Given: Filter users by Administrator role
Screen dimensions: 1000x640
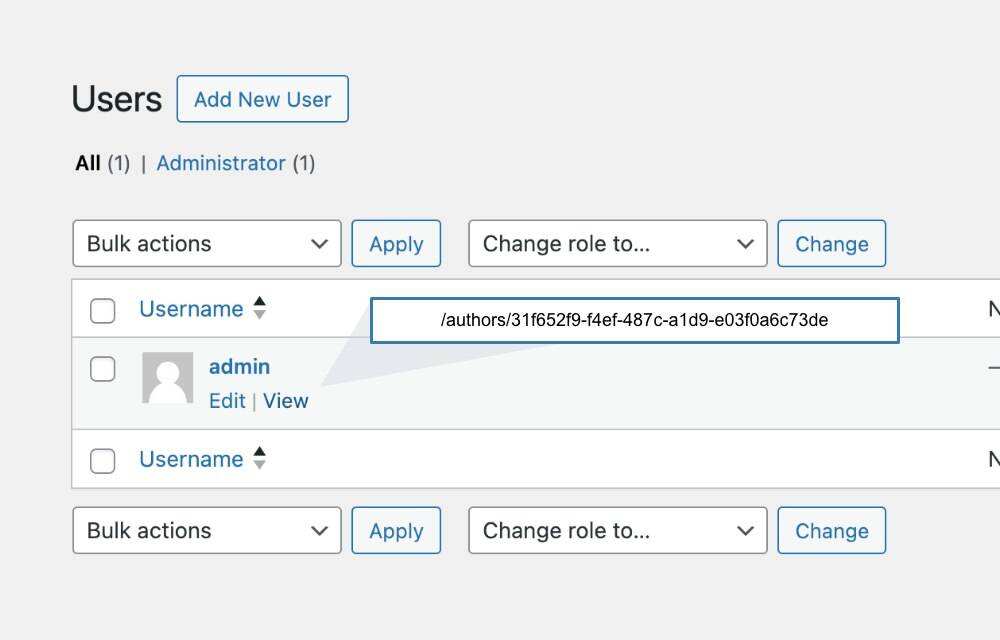Looking at the screenshot, I should [x=221, y=163].
